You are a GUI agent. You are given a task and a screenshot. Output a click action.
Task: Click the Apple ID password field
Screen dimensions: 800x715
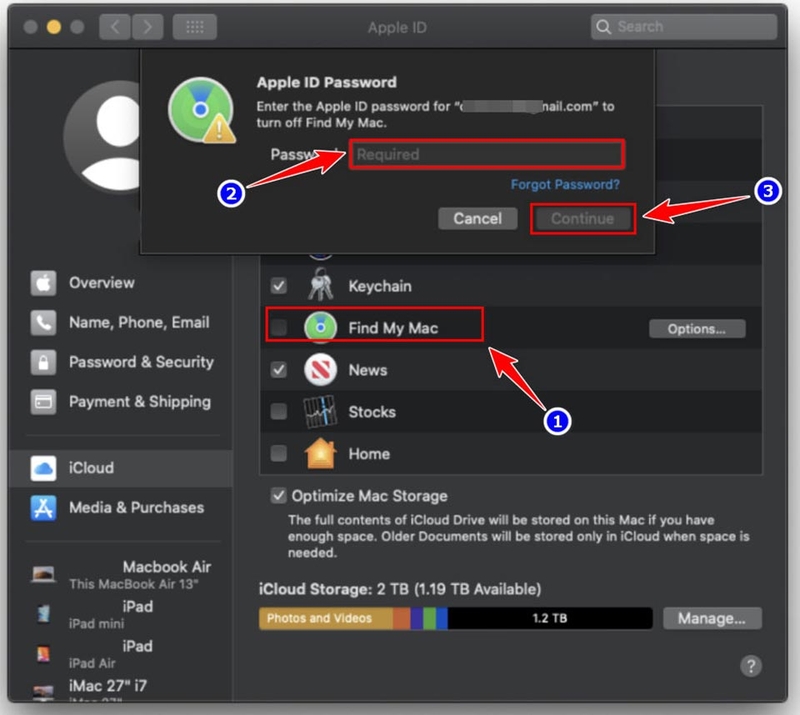tap(487, 154)
